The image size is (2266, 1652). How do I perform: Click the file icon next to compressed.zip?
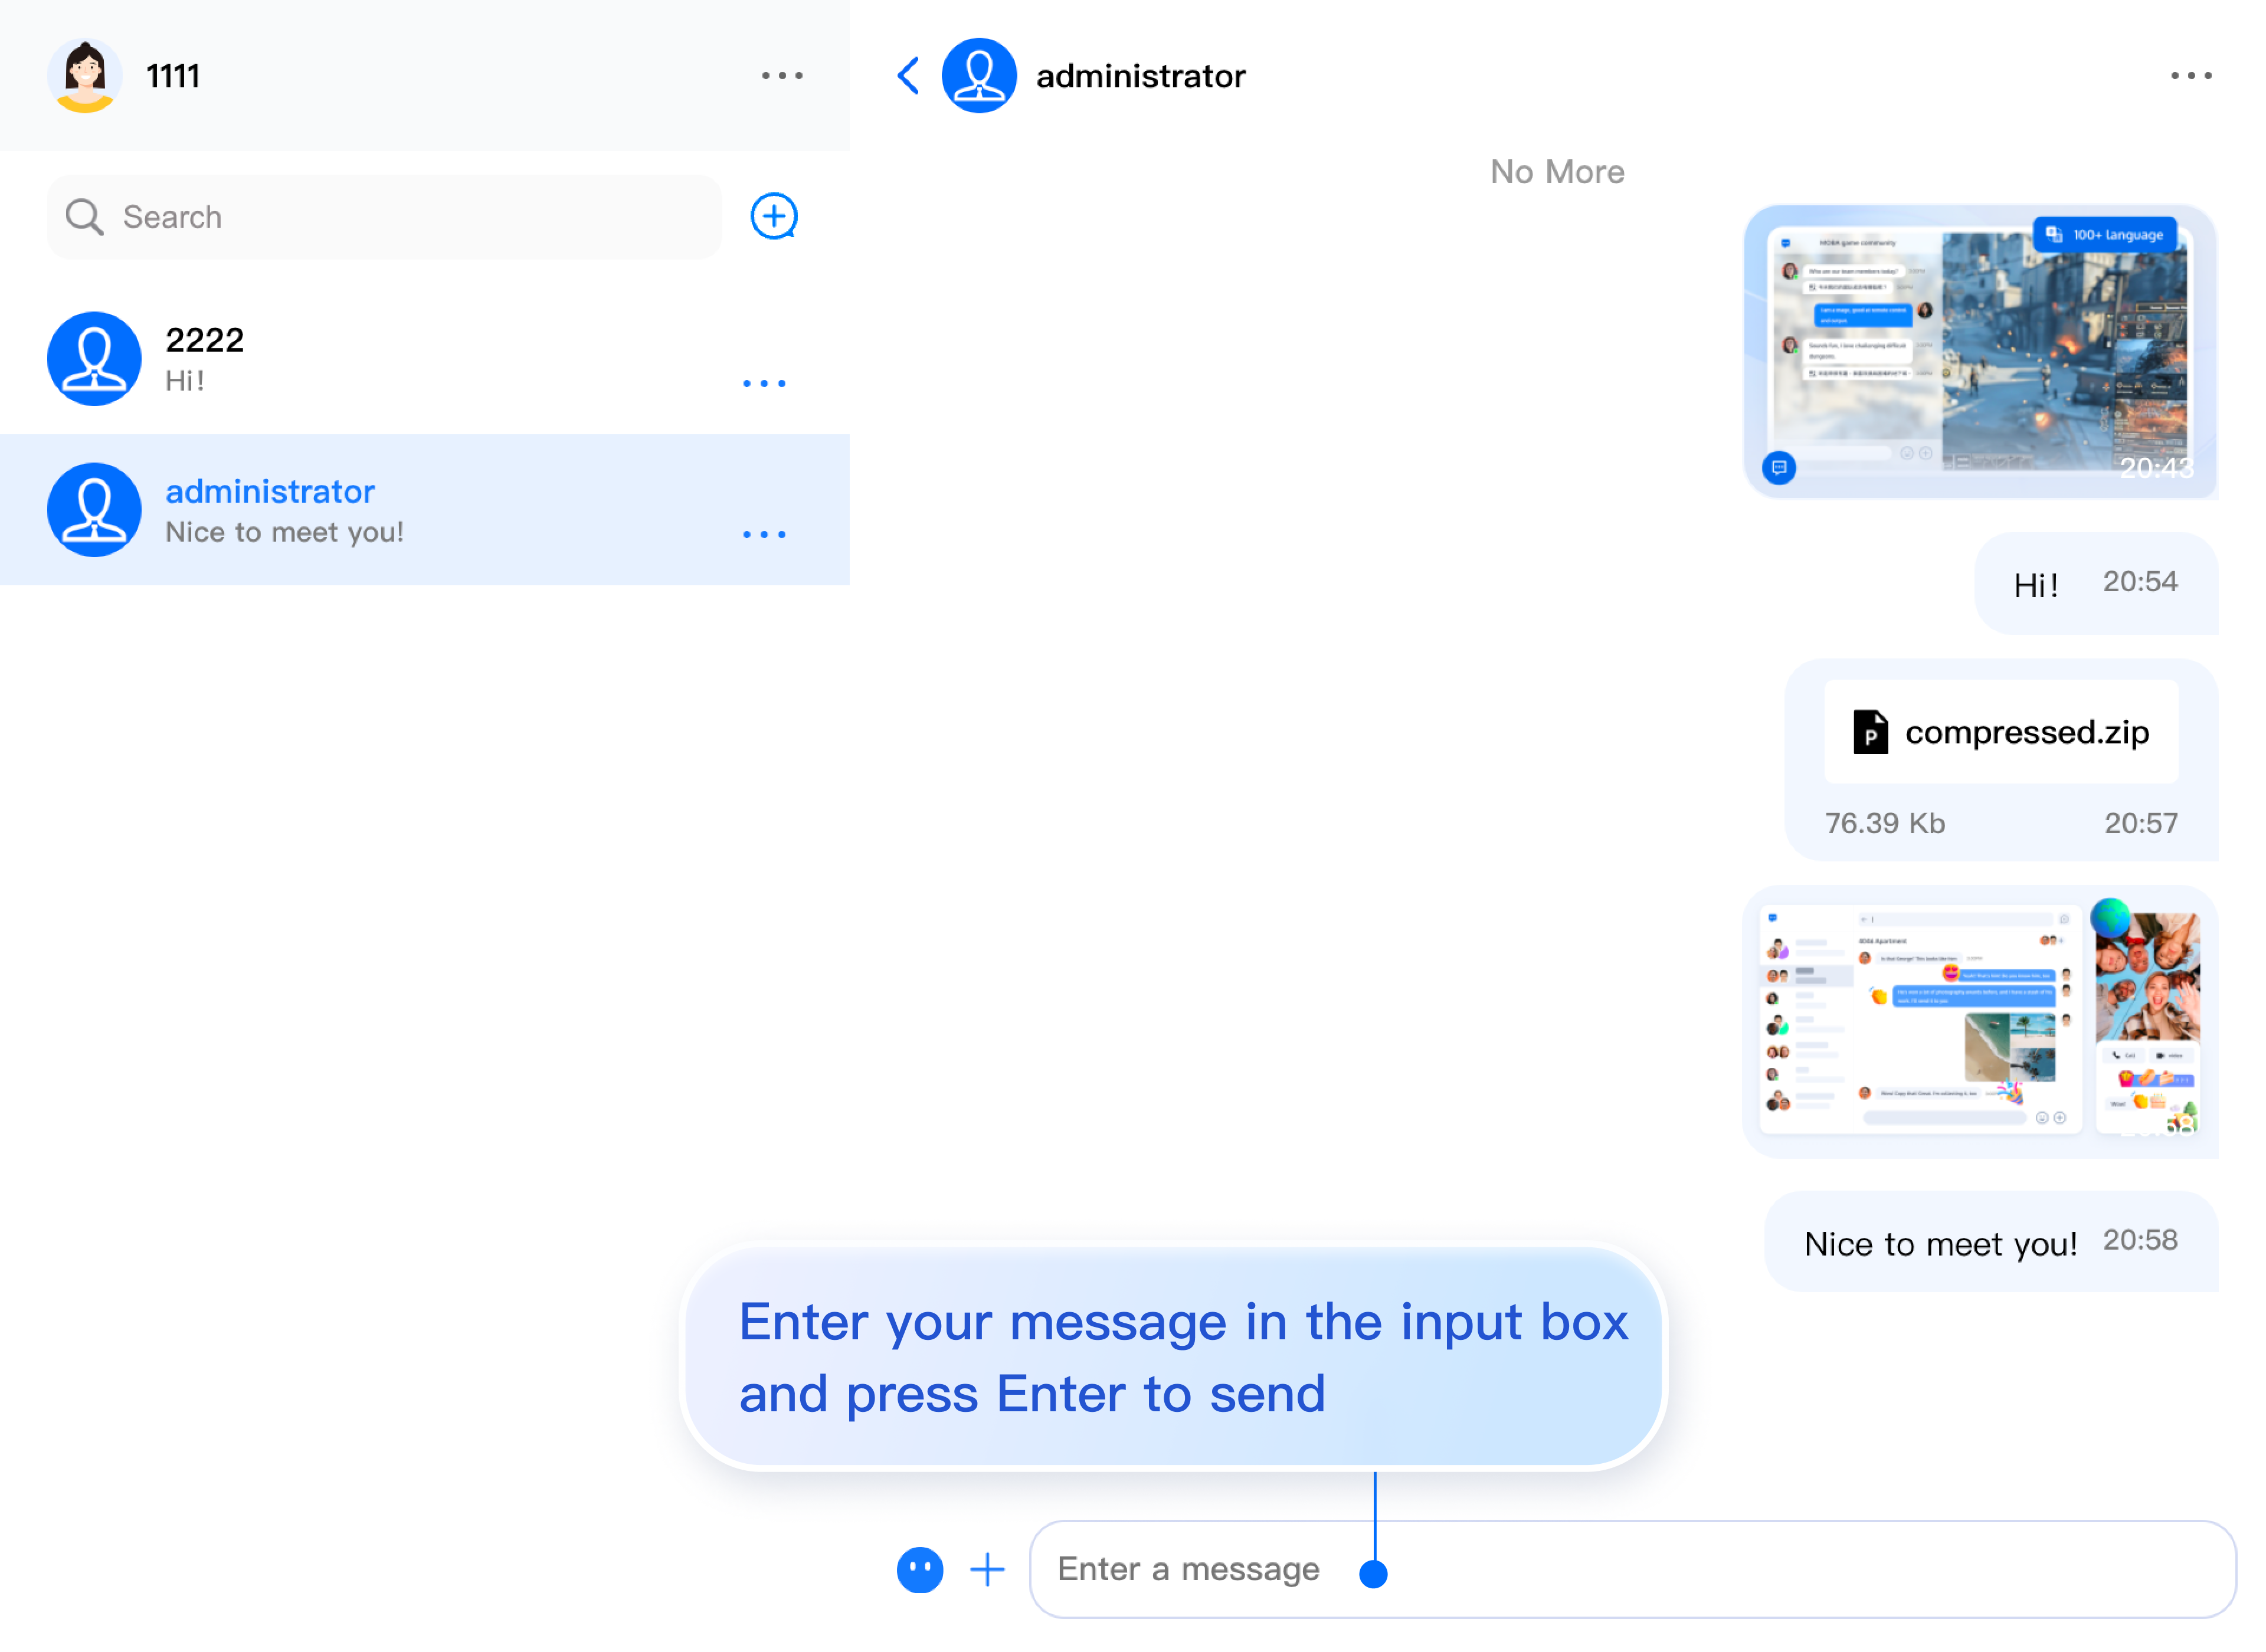tap(1870, 733)
